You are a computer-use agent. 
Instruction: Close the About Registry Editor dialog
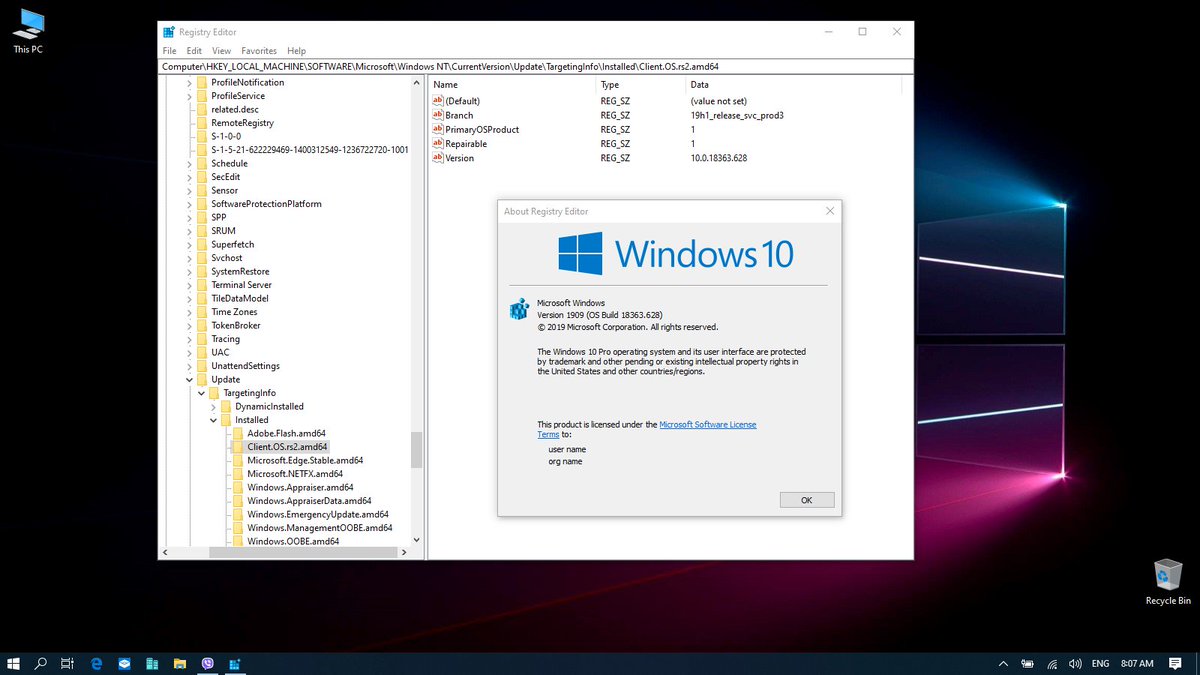[x=829, y=211]
